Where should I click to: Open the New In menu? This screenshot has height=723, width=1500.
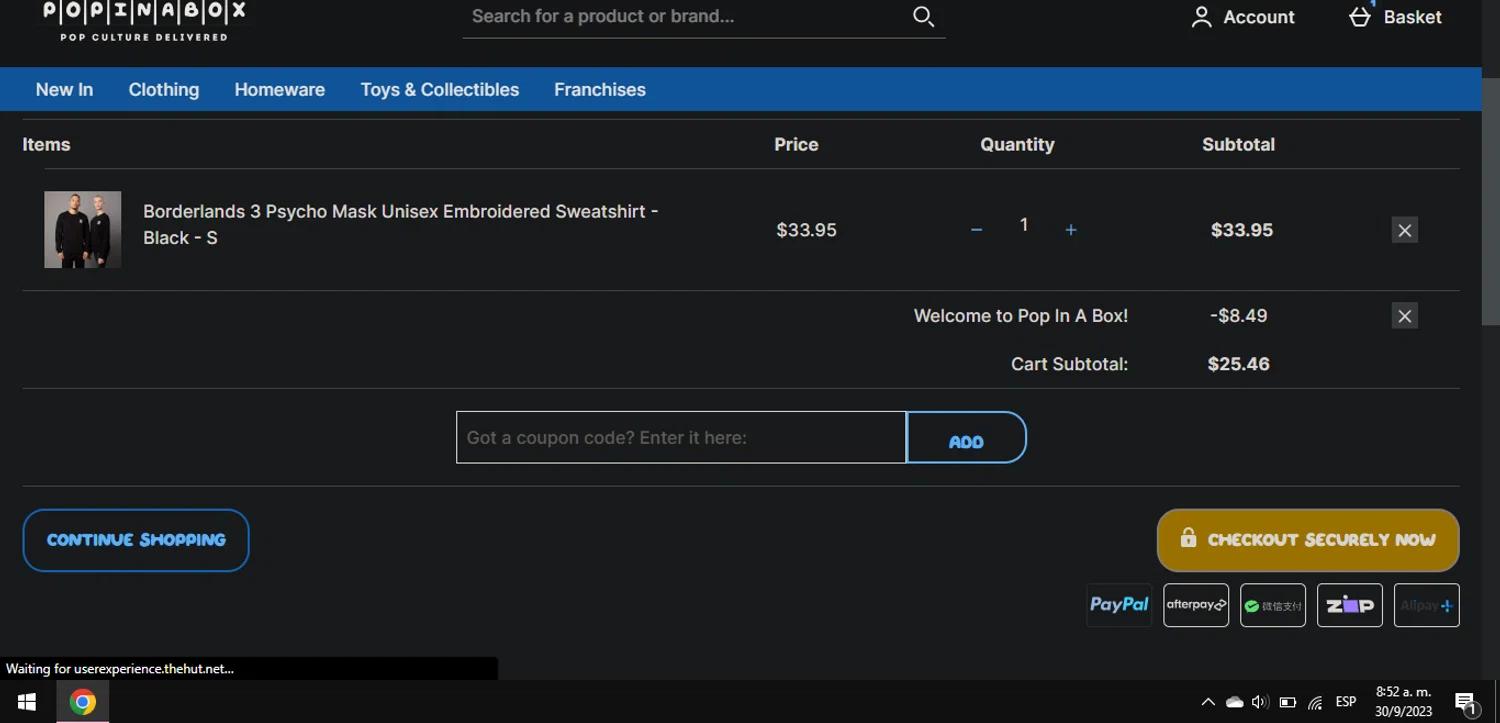coord(64,89)
